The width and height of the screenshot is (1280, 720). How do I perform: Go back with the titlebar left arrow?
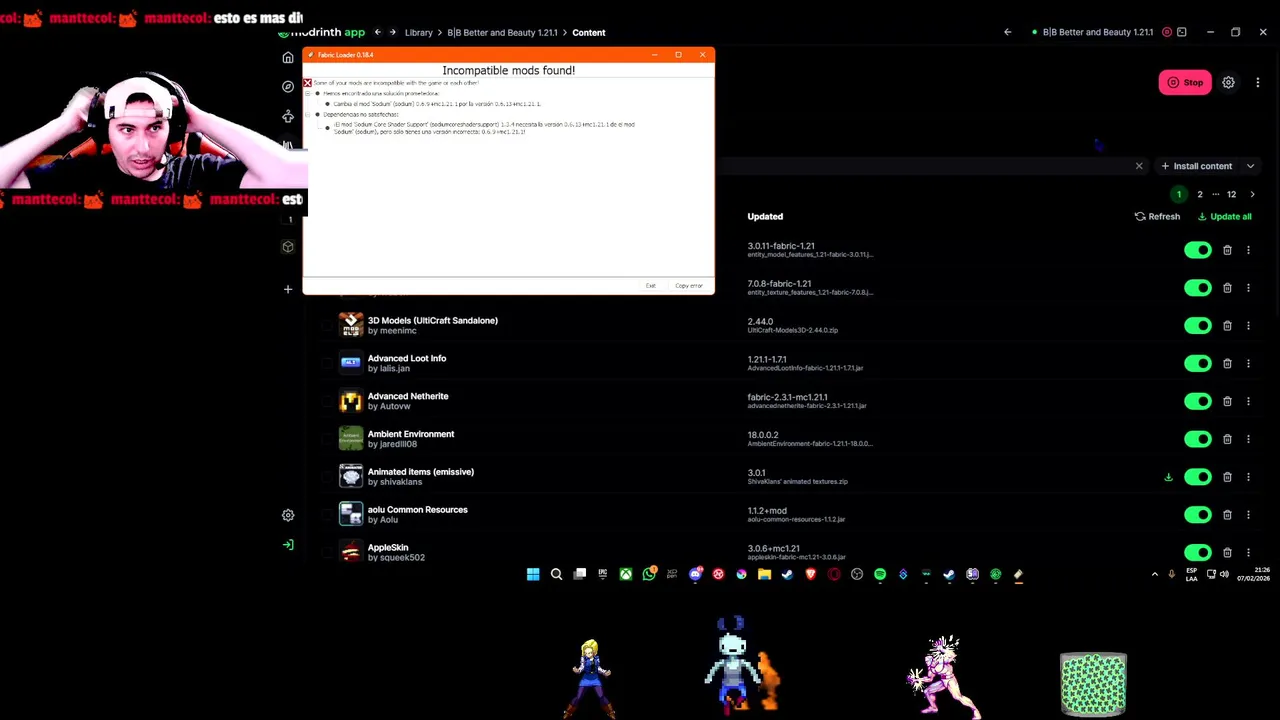[1007, 32]
